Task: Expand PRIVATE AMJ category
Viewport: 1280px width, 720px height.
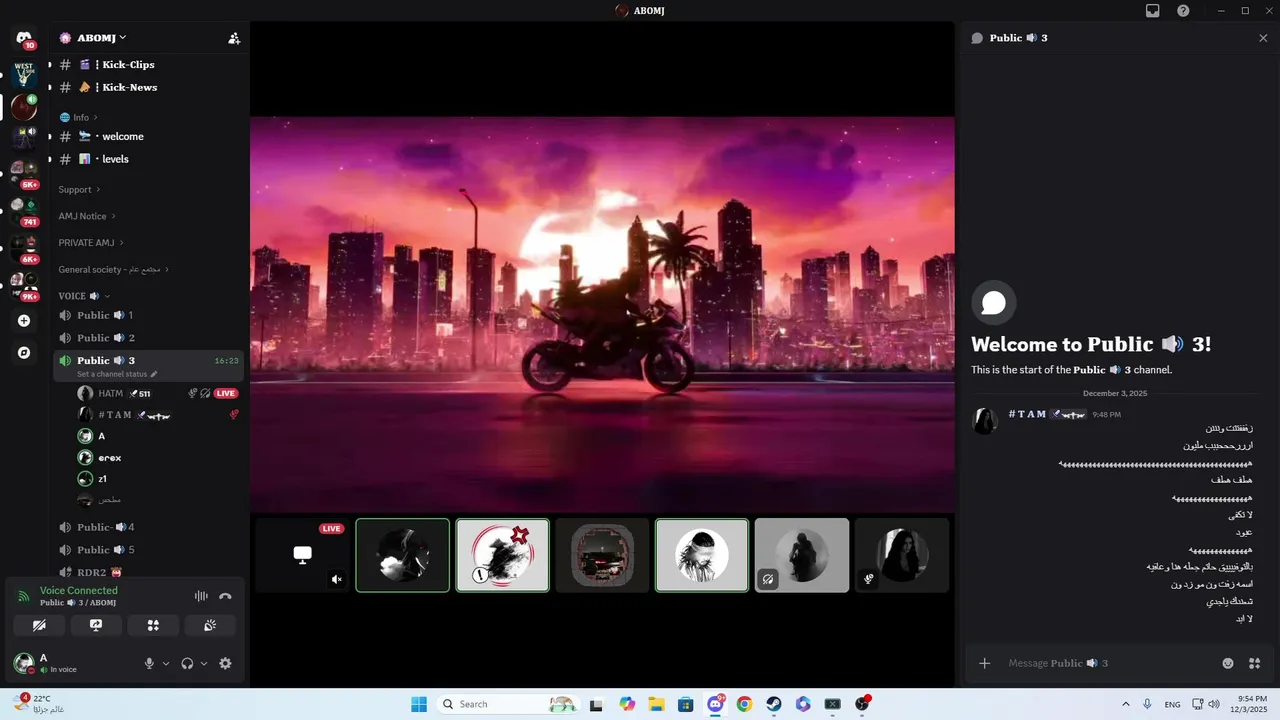Action: coord(90,243)
